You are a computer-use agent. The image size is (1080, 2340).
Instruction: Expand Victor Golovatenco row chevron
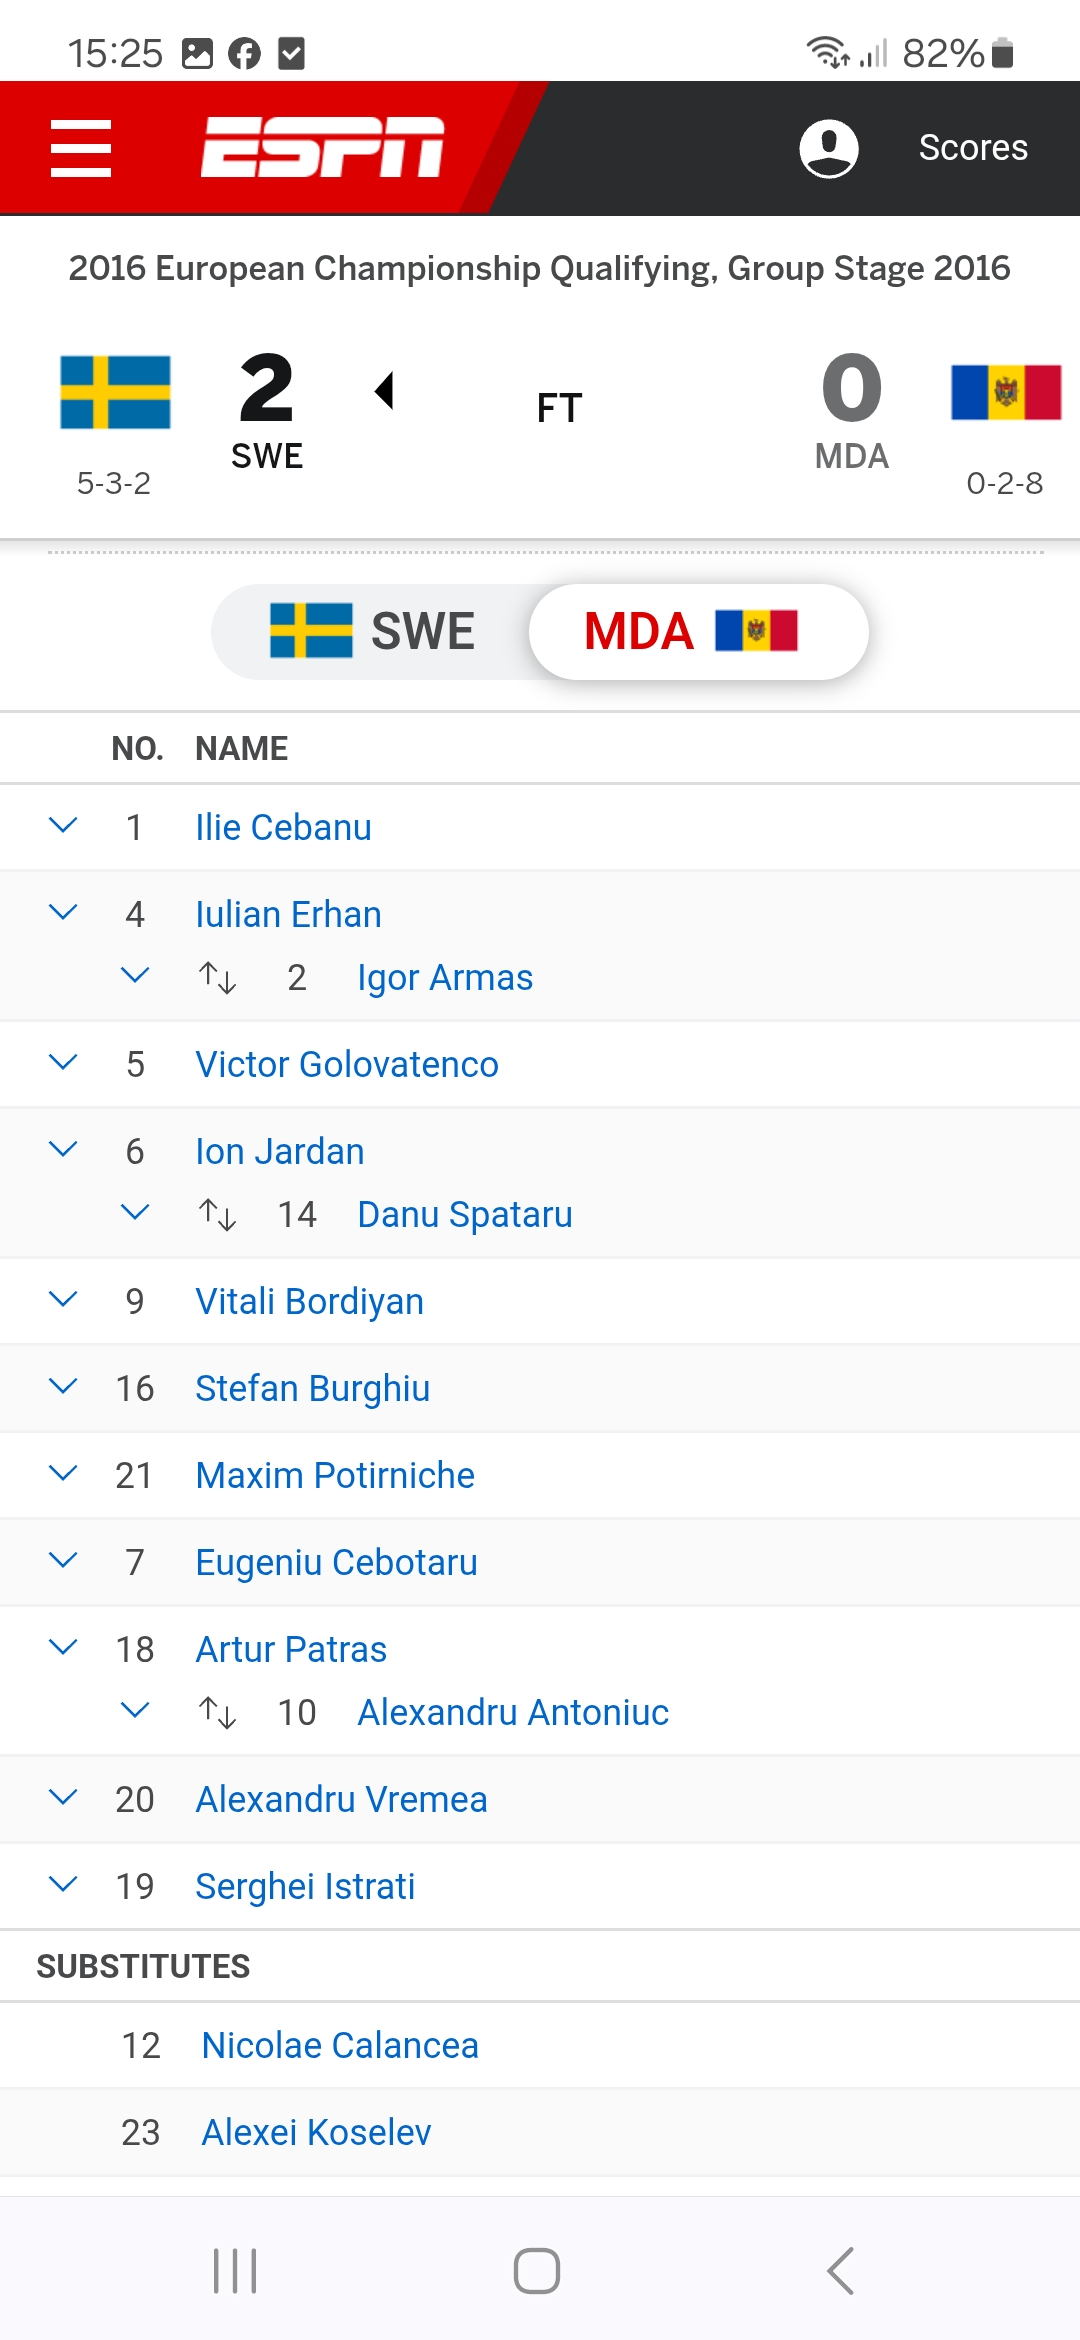coord(63,1063)
